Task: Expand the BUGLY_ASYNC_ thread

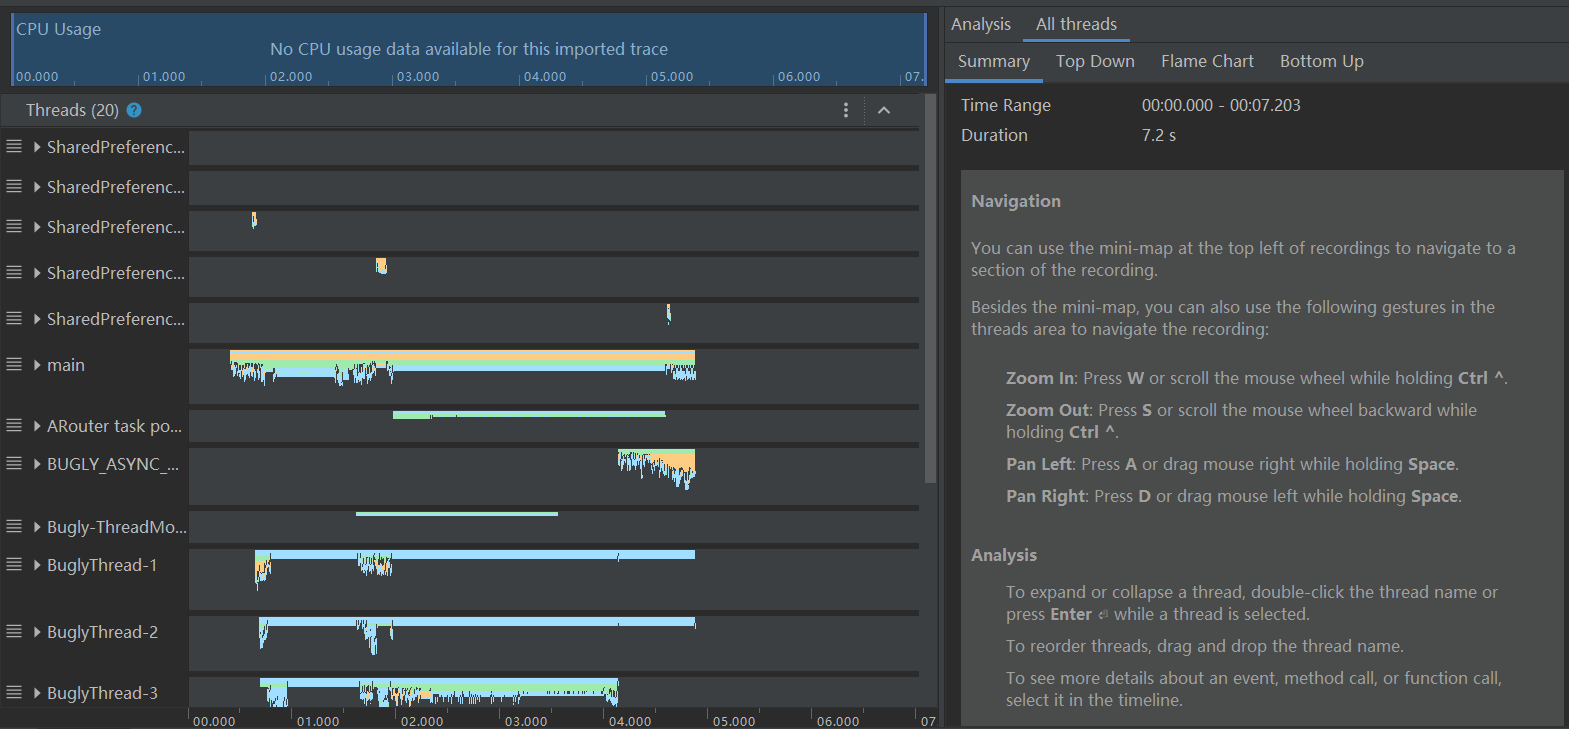Action: pyautogui.click(x=37, y=464)
